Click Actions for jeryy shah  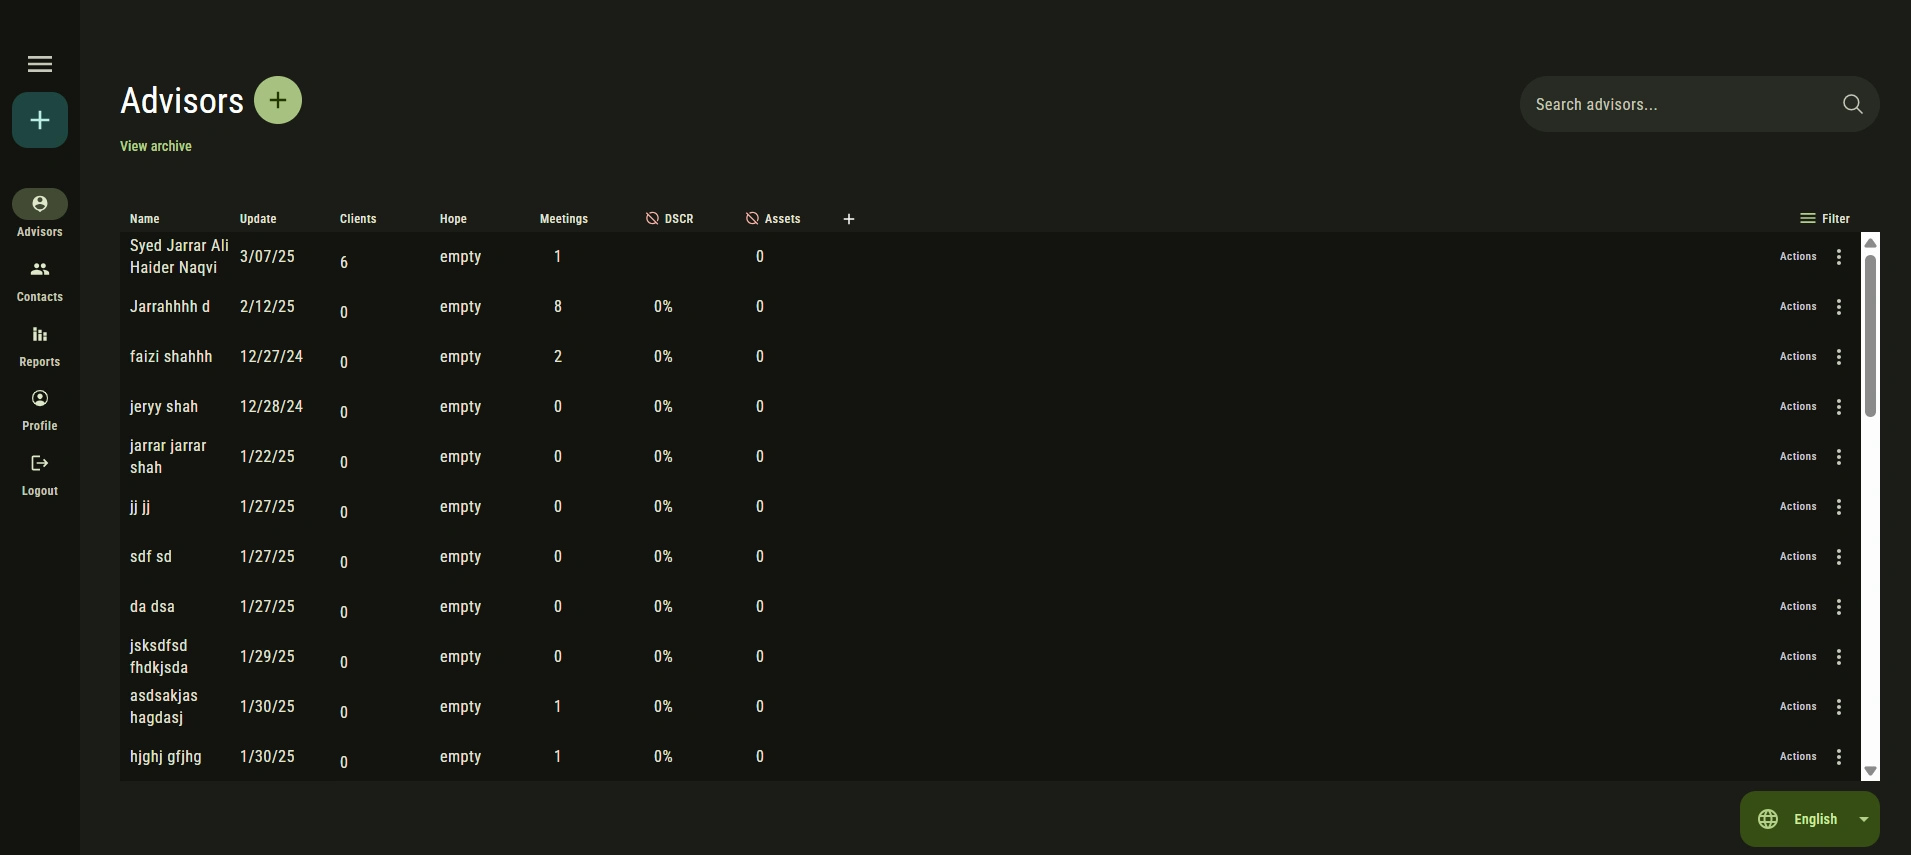[1798, 407]
